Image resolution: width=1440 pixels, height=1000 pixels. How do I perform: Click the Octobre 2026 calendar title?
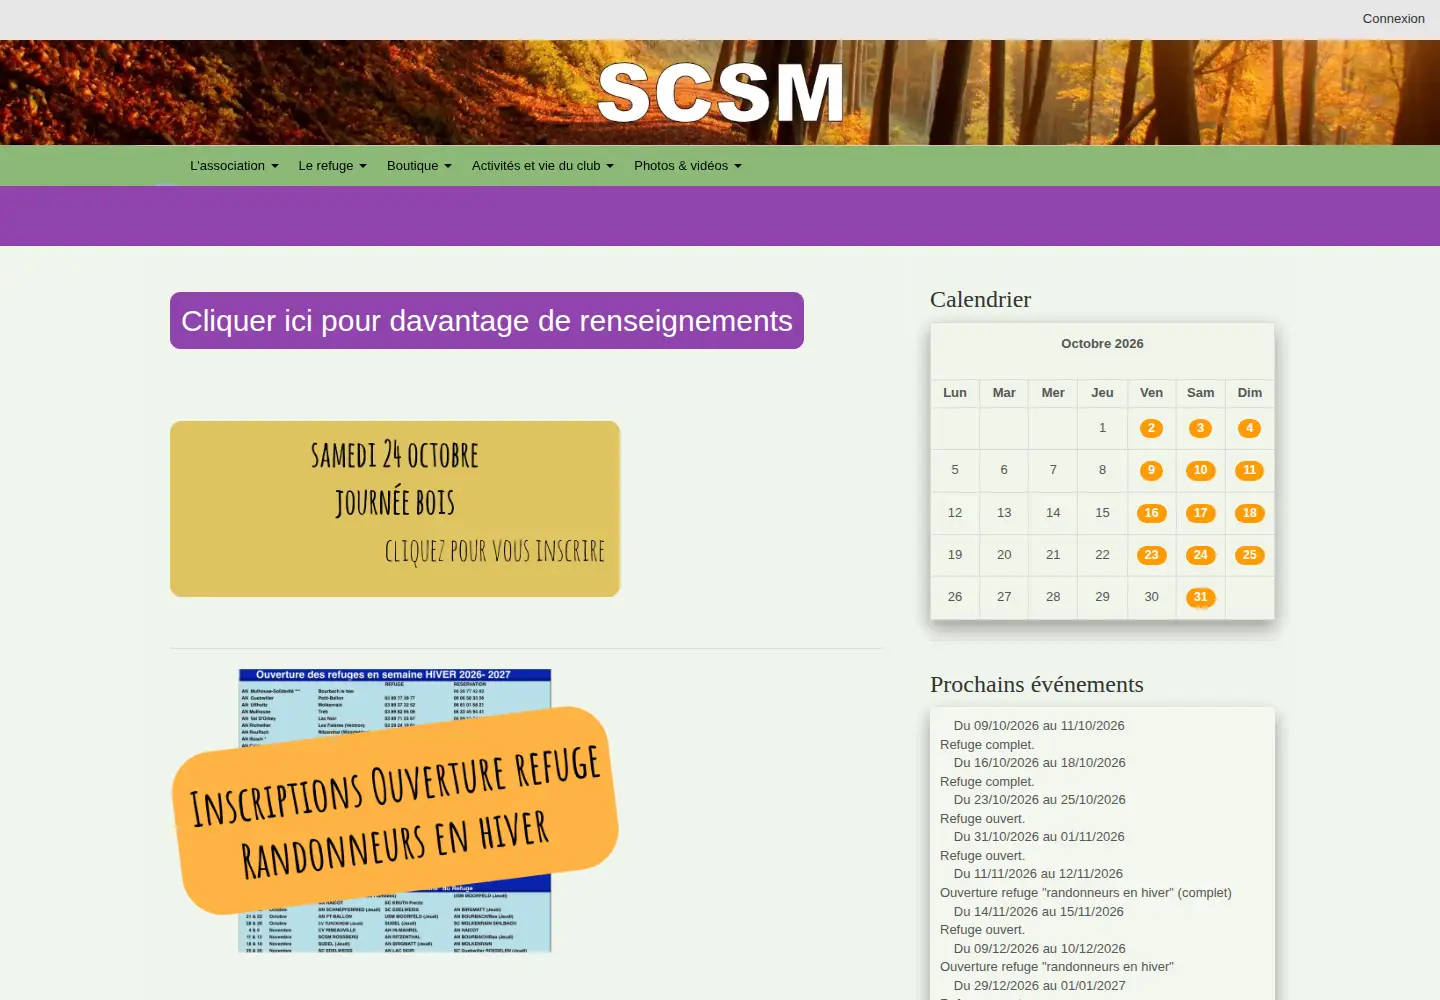pos(1102,344)
